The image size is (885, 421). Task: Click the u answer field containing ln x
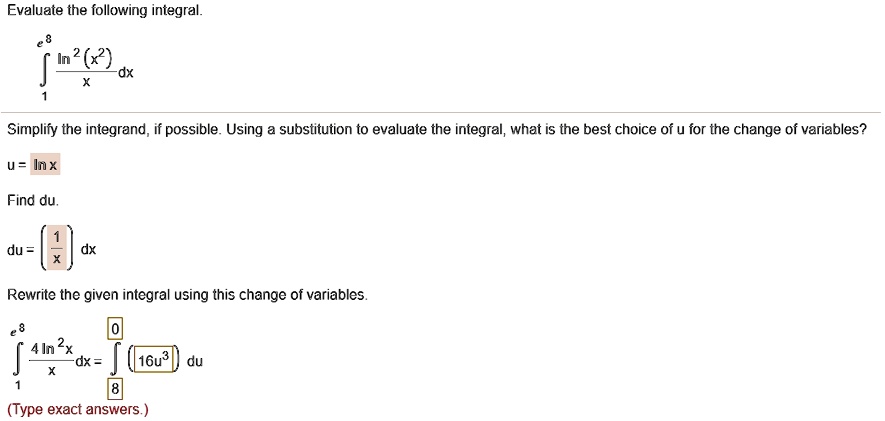pyautogui.click(x=46, y=164)
